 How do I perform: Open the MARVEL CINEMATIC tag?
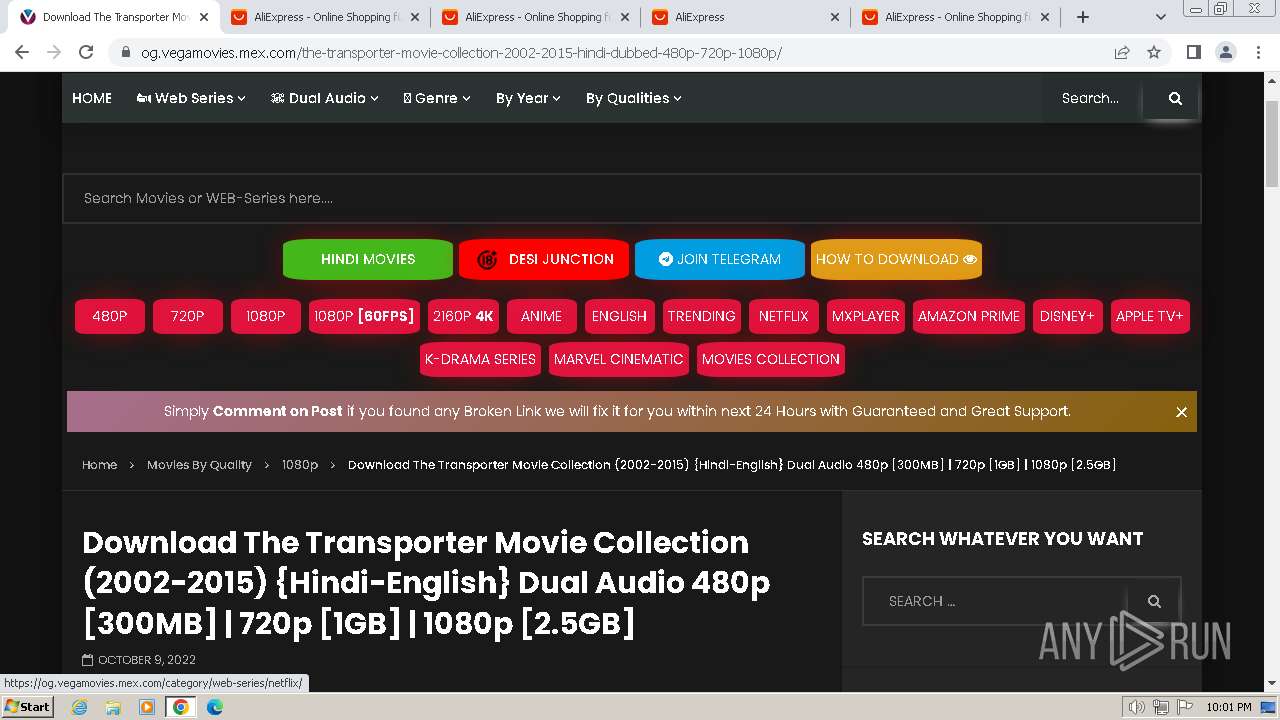(619, 359)
